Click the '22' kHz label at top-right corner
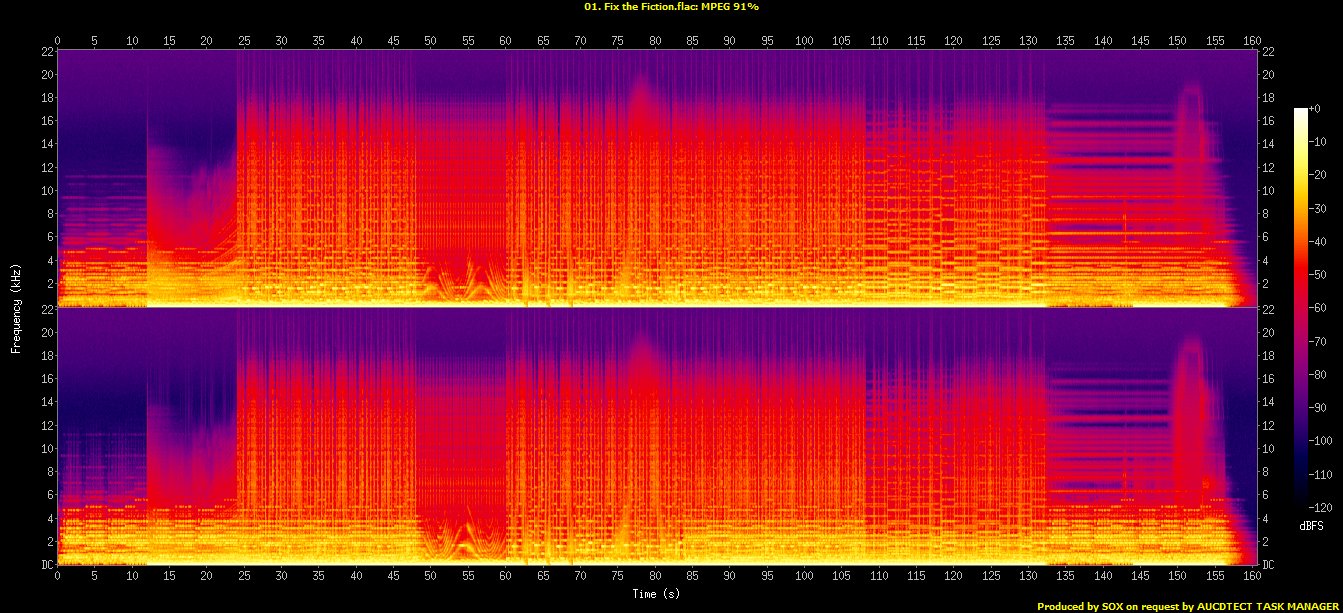Image resolution: width=1343 pixels, height=613 pixels. tap(1268, 51)
